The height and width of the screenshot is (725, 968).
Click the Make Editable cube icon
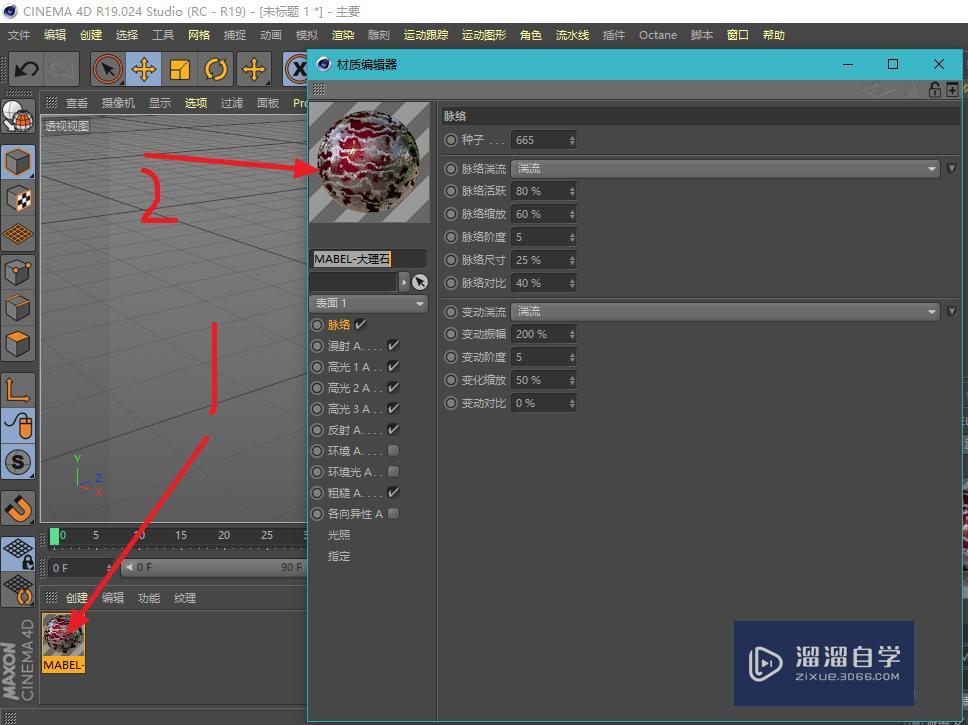click(18, 162)
